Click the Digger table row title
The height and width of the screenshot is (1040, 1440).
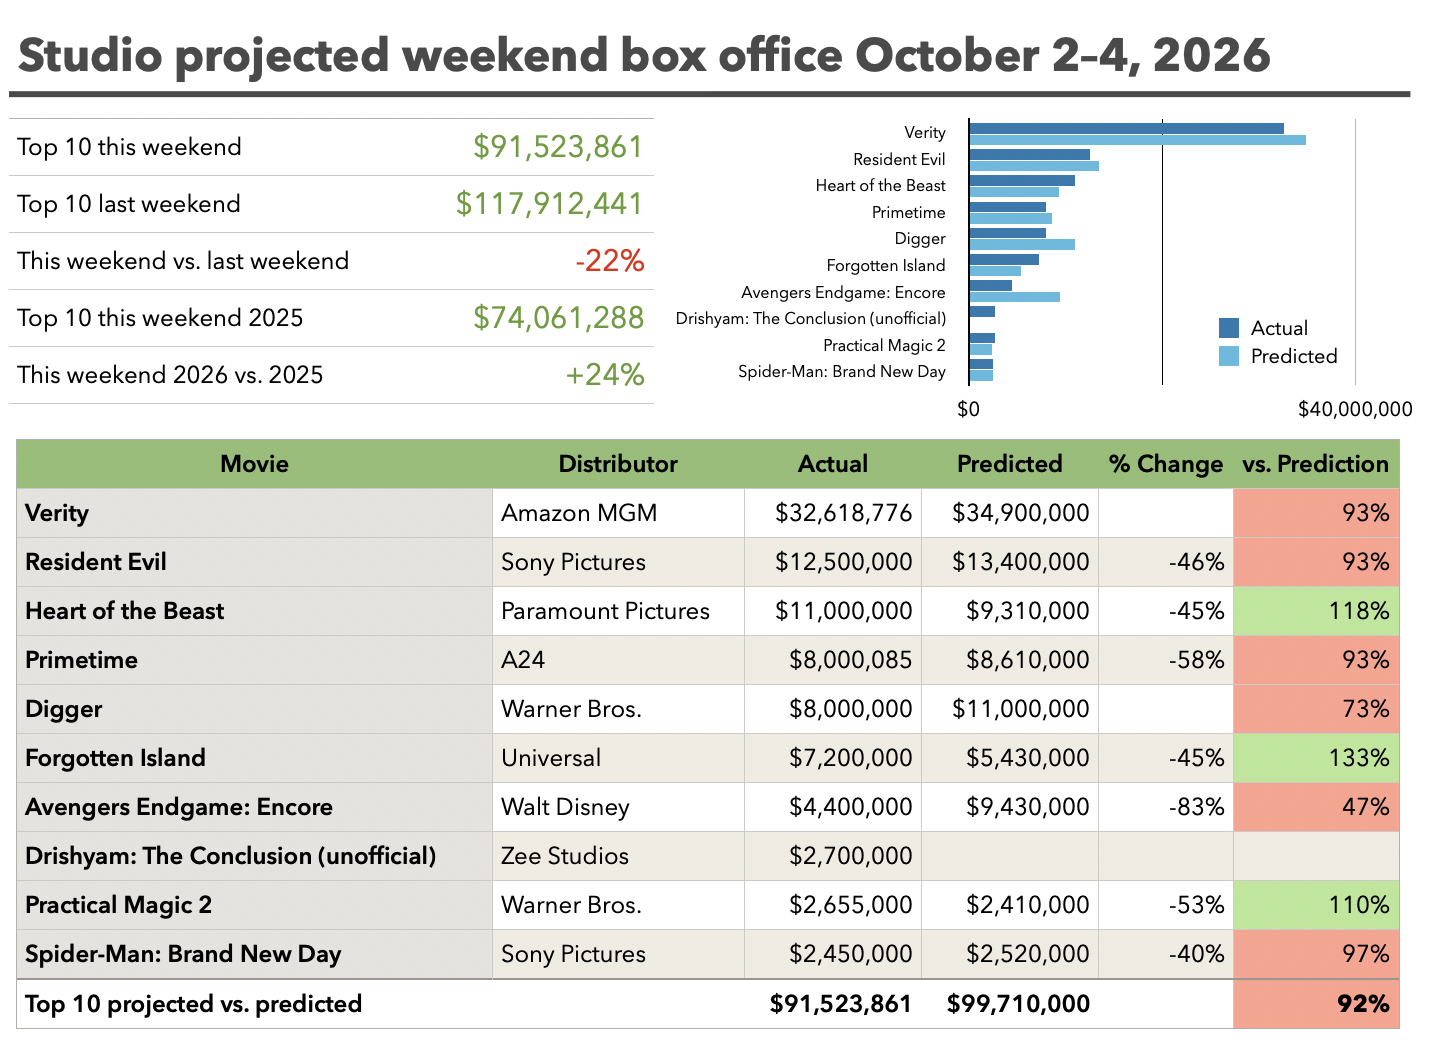click(255, 709)
